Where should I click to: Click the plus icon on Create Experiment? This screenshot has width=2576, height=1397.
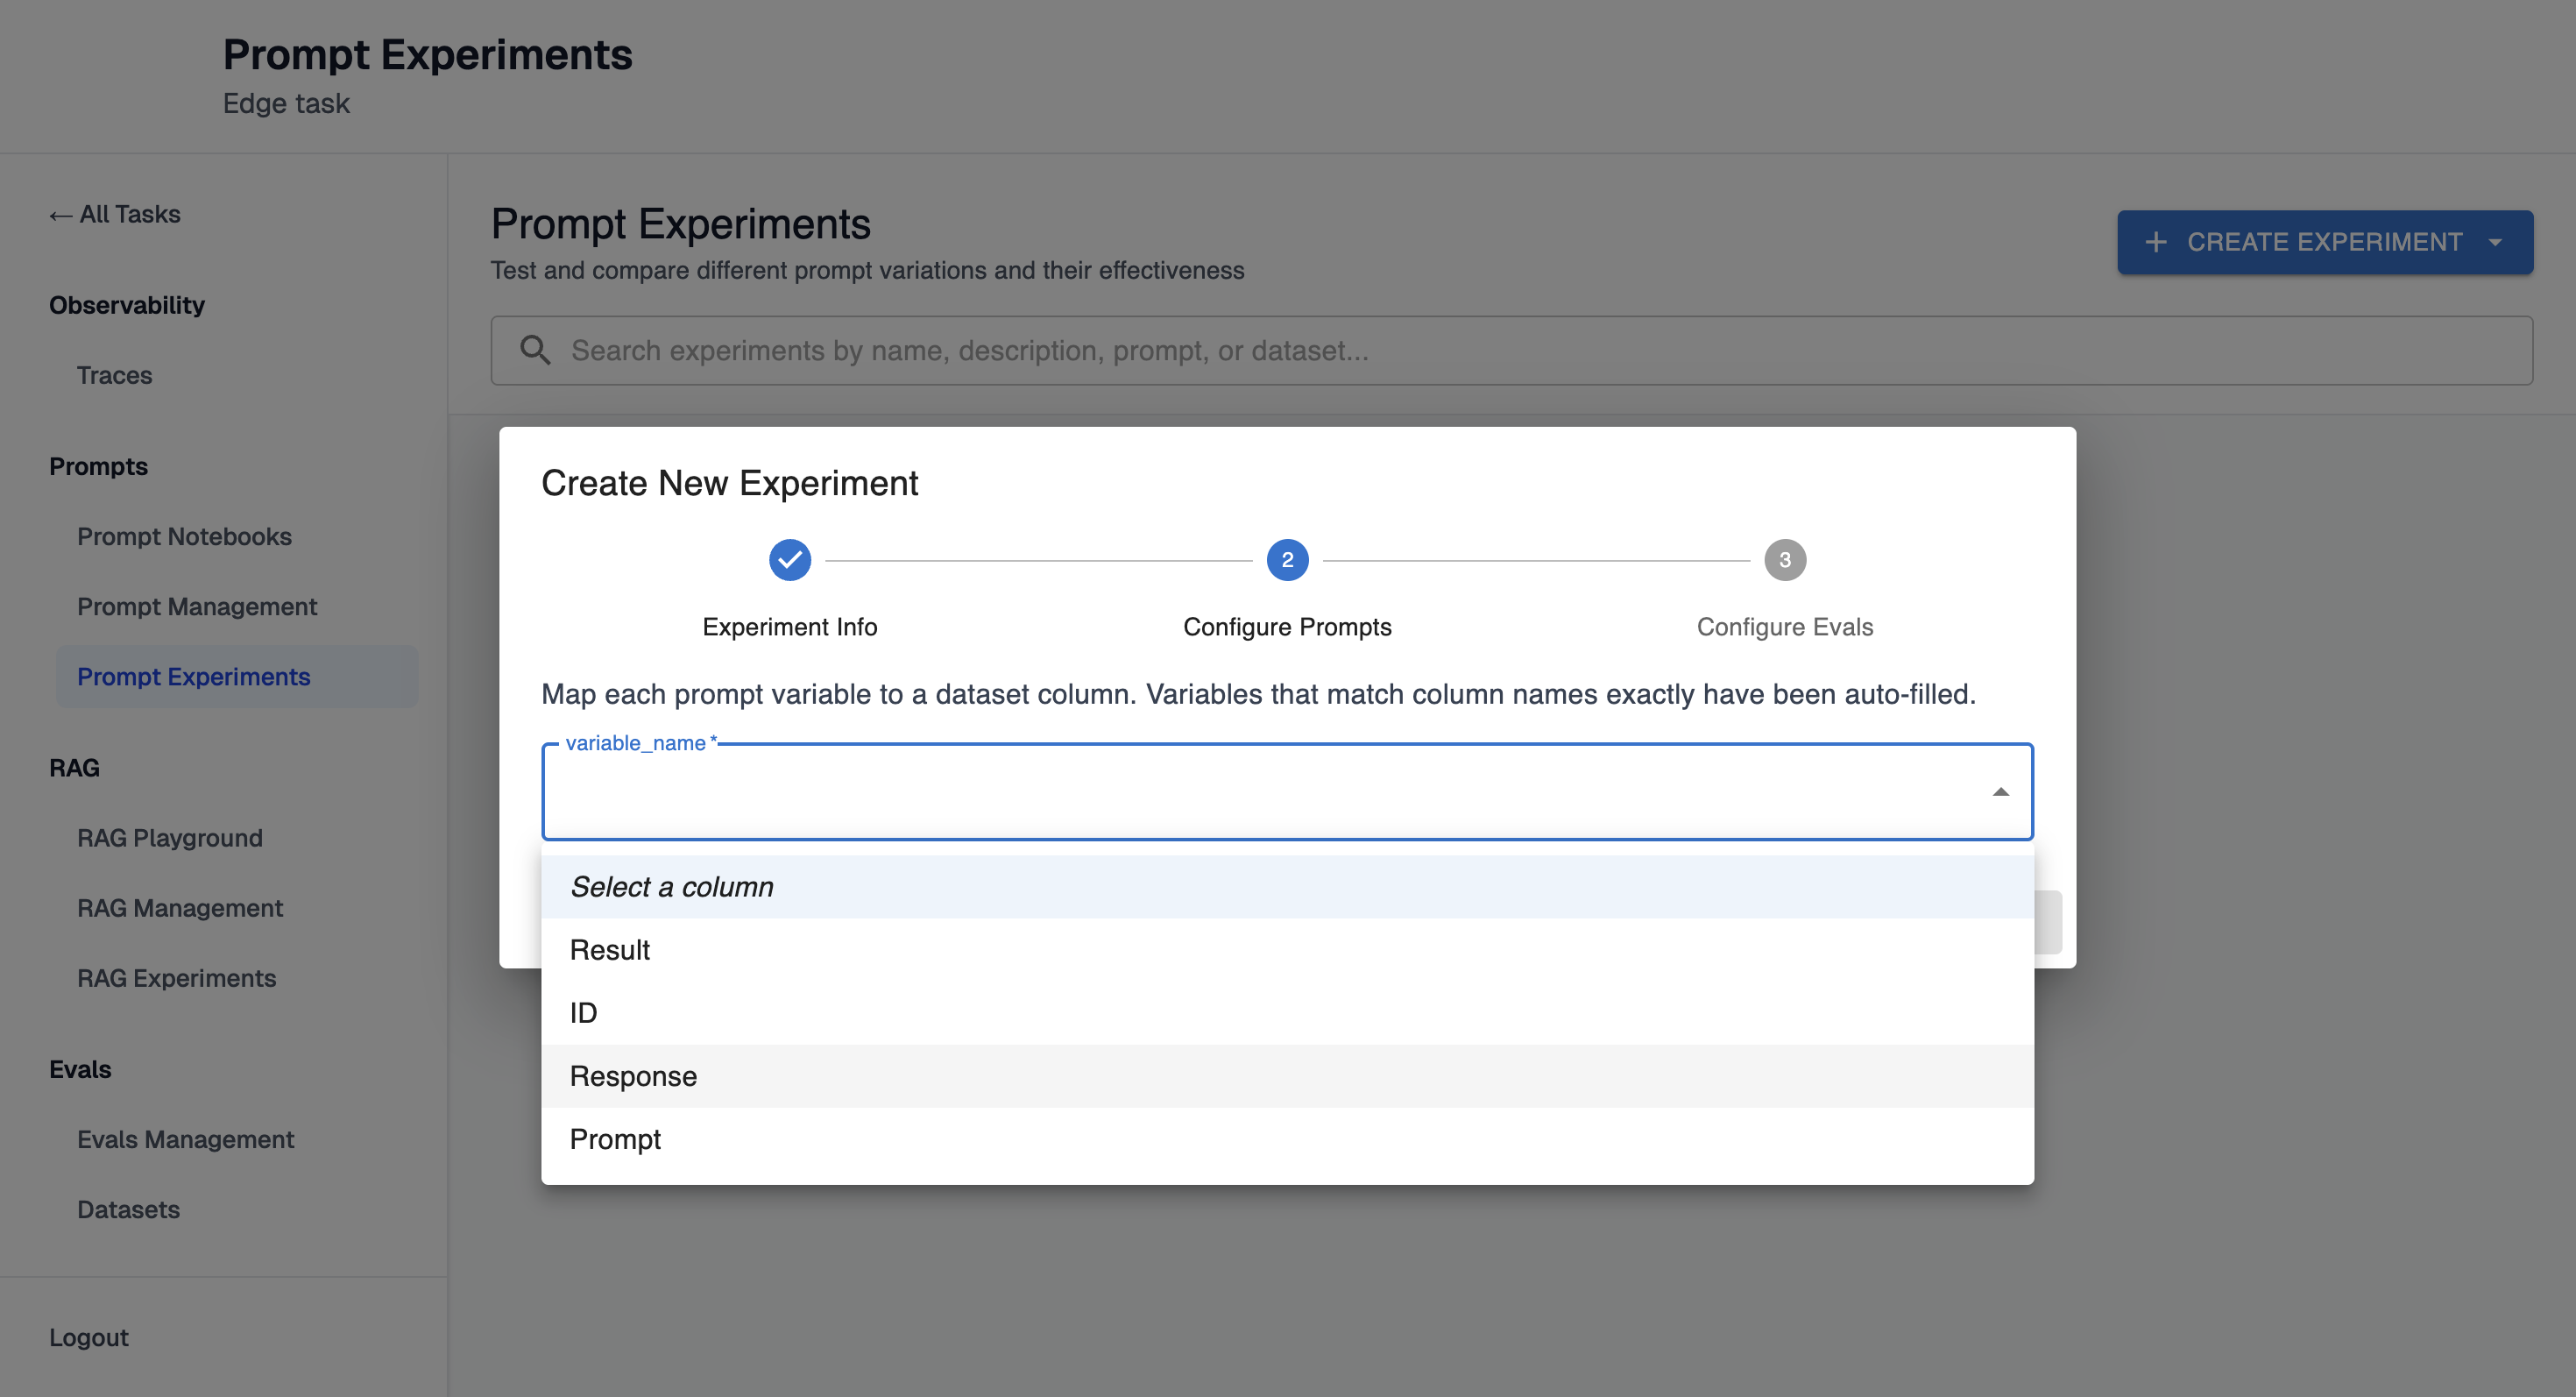[x=2156, y=242]
